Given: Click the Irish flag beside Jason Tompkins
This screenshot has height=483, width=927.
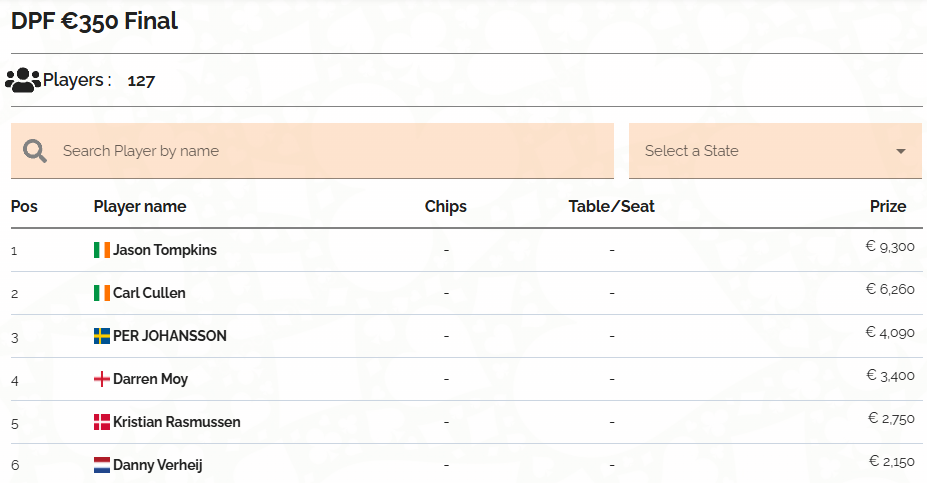Looking at the screenshot, I should pos(102,250).
